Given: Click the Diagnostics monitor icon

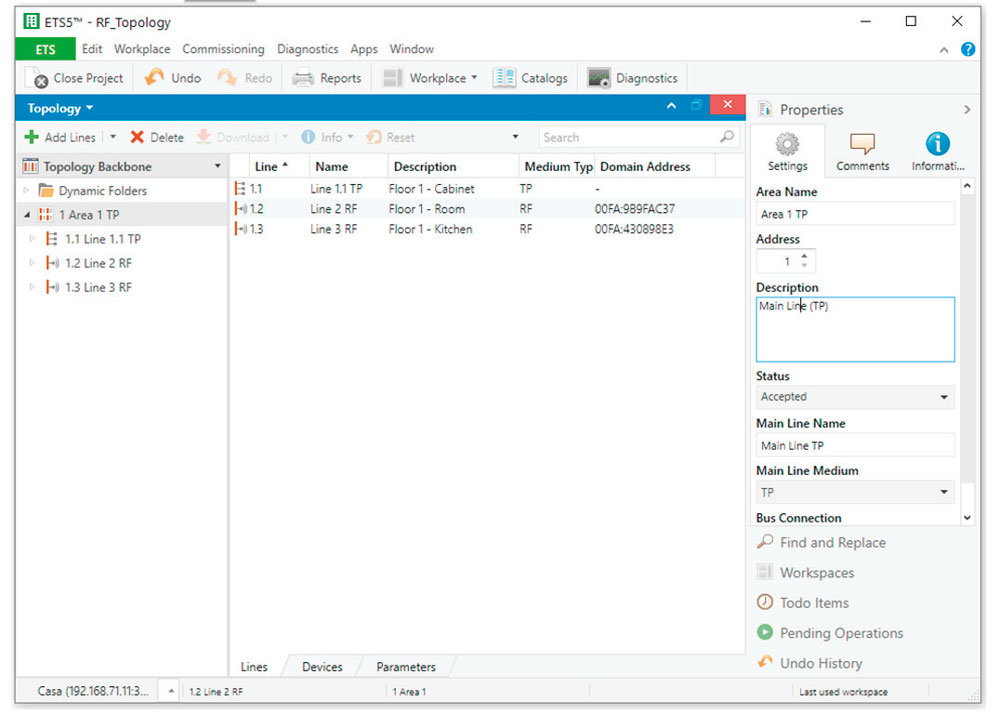Looking at the screenshot, I should [x=599, y=78].
